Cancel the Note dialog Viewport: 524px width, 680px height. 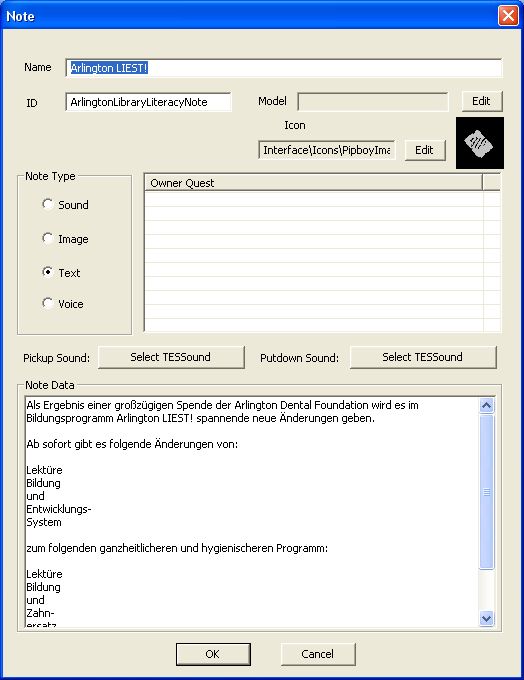[x=318, y=654]
